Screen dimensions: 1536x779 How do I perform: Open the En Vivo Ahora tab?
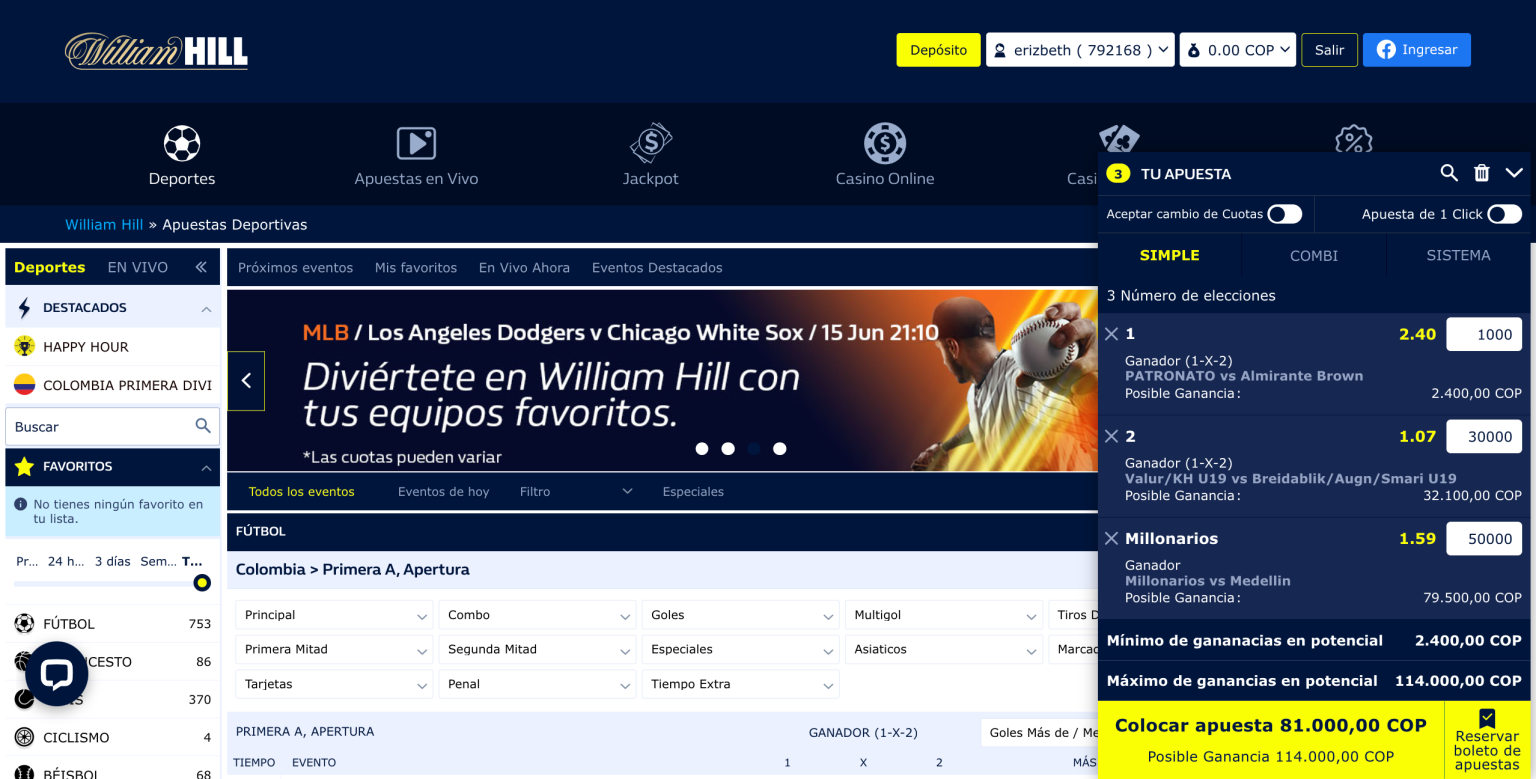coord(524,268)
